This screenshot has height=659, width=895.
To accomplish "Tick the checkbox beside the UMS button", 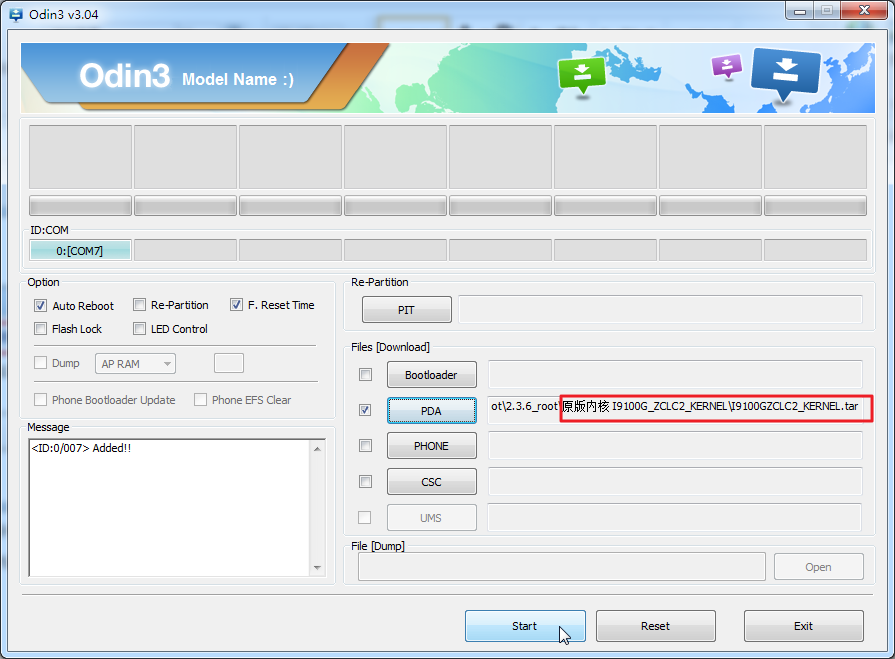I will click(x=364, y=518).
